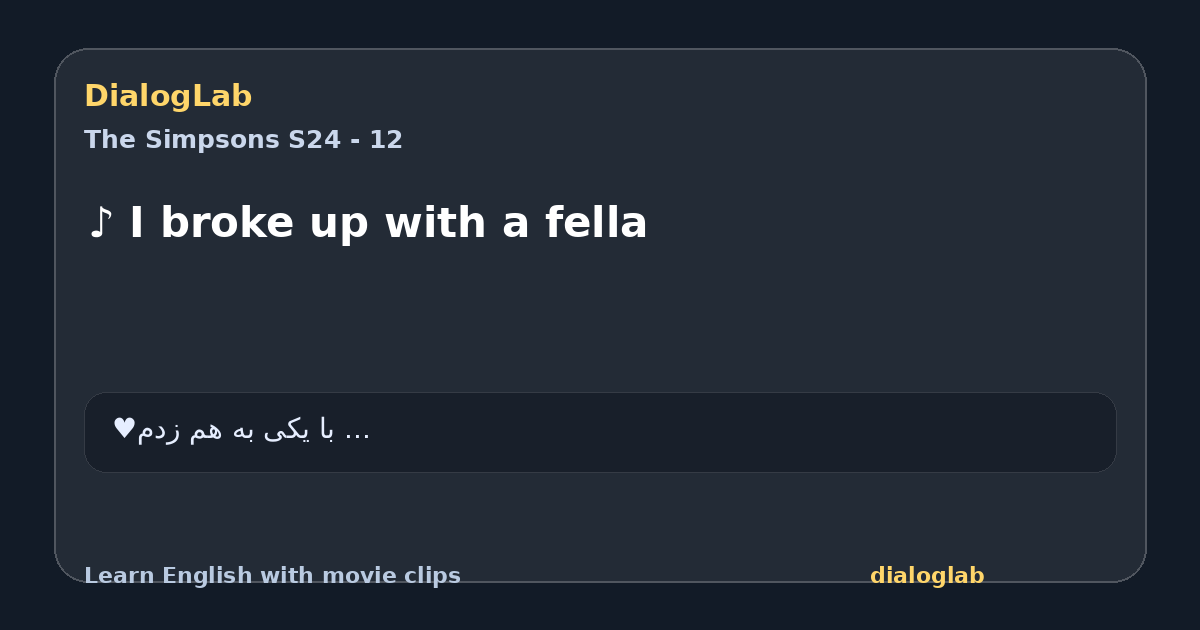The width and height of the screenshot is (1200, 630).
Task: Open the dialoglab handle link
Action: coord(927,576)
